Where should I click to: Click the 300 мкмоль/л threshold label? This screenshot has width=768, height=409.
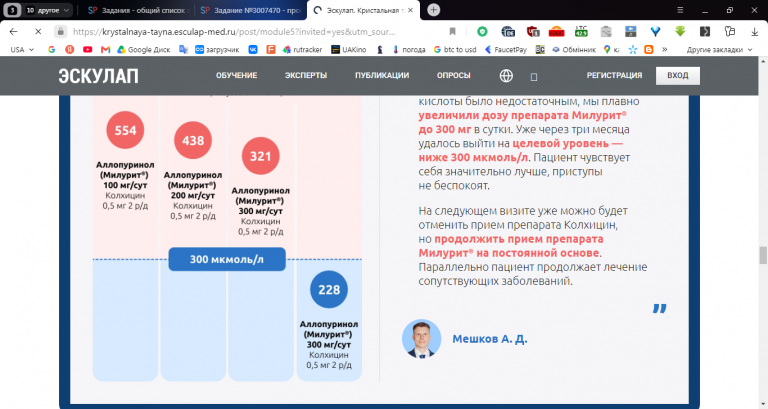point(227,260)
